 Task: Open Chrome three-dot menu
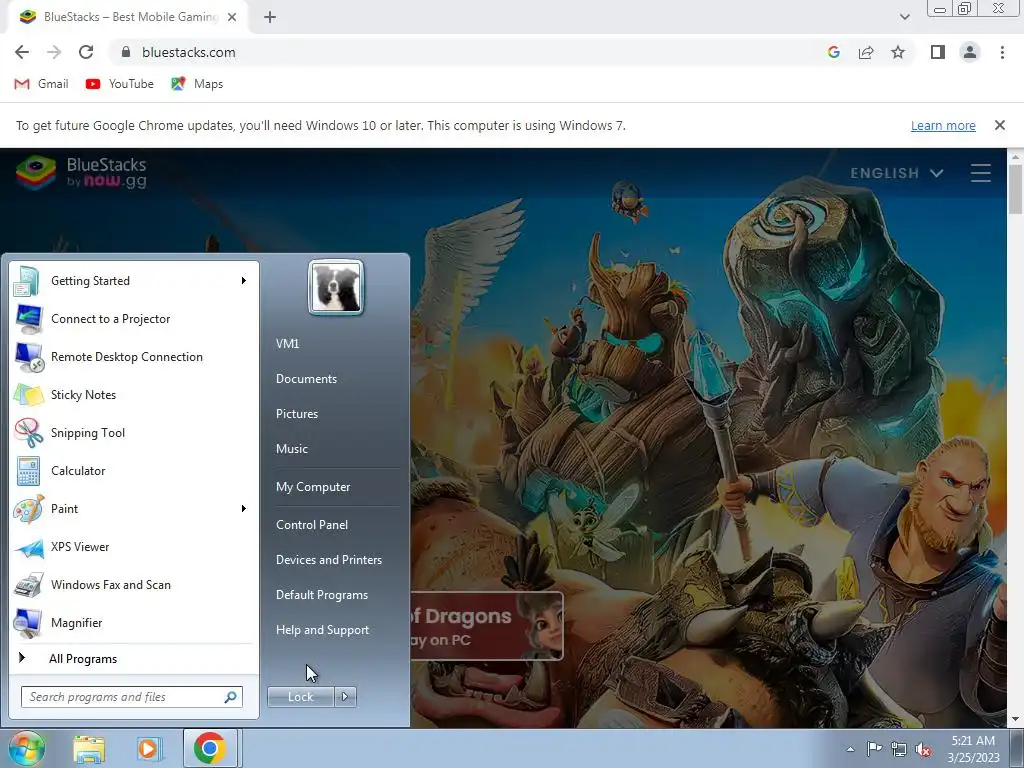1002,52
